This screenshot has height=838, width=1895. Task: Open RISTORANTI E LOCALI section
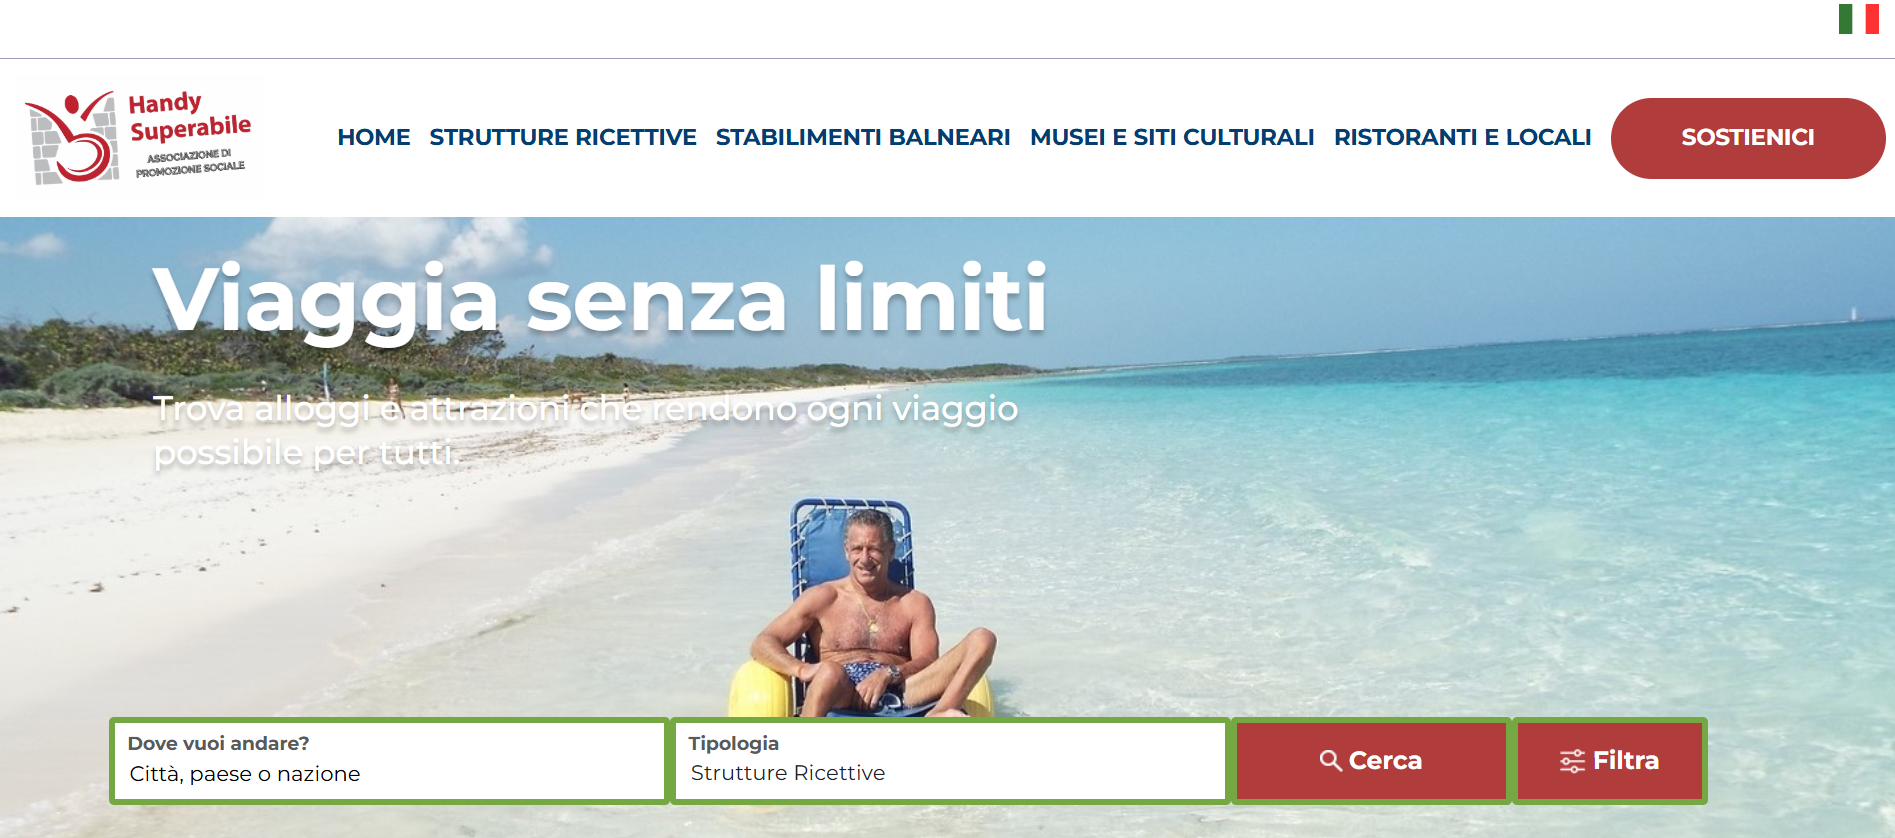pyautogui.click(x=1462, y=137)
